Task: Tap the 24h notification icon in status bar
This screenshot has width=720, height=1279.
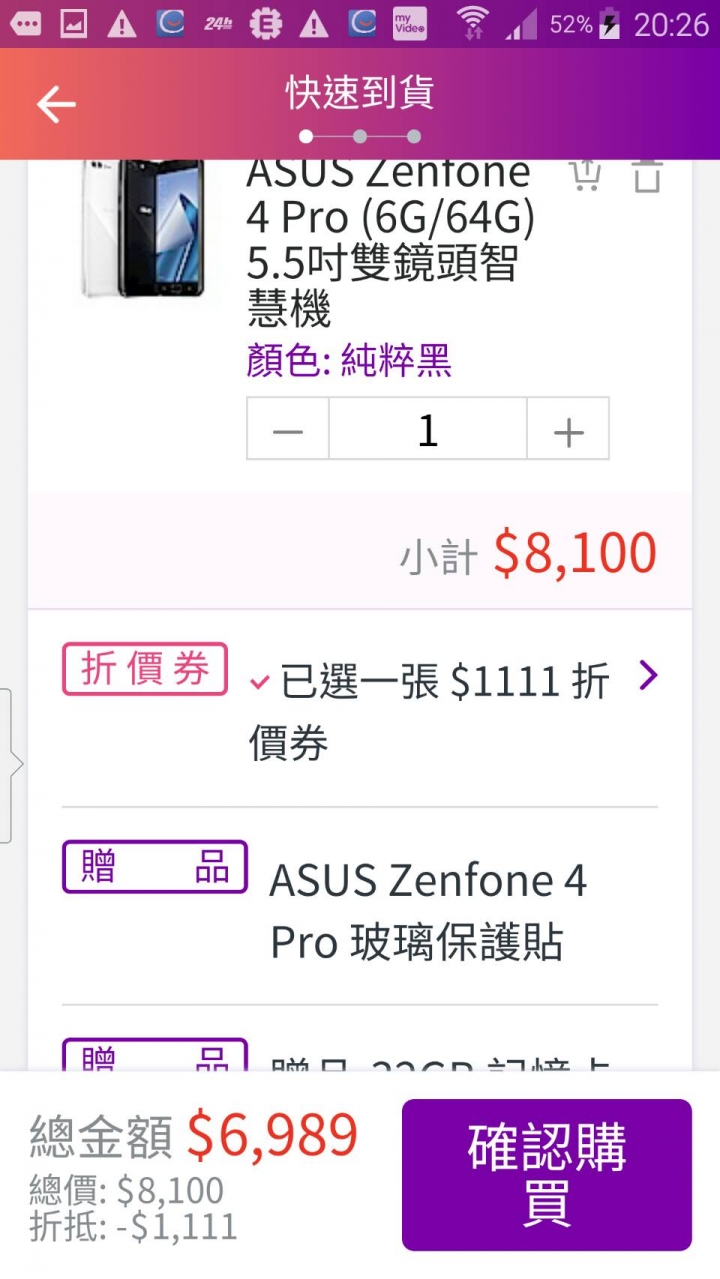Action: tap(217, 24)
